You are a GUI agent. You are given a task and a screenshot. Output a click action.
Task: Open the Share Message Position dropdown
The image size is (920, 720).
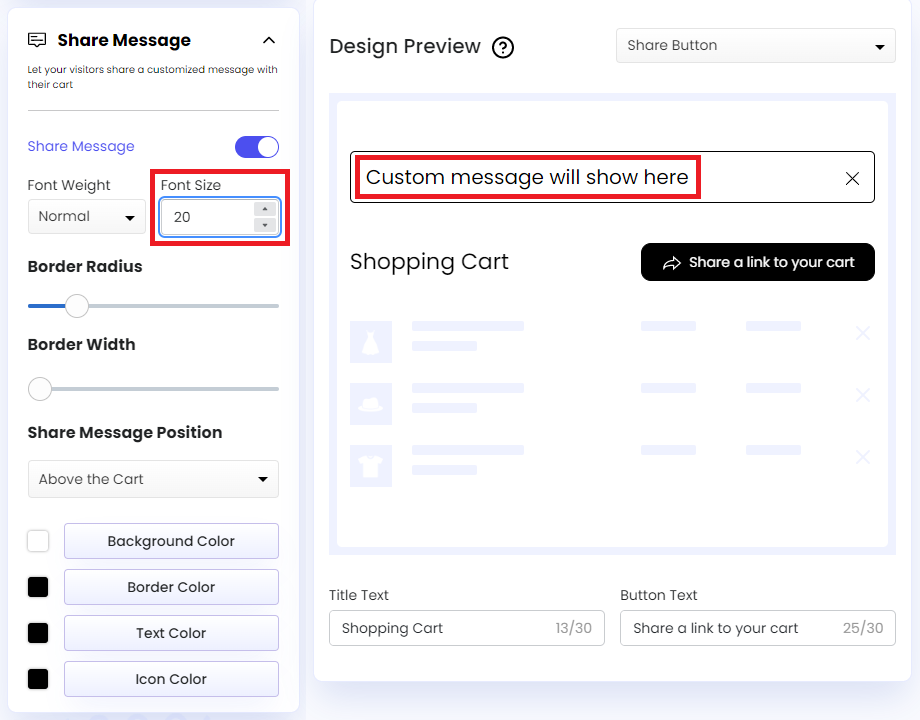pyautogui.click(x=153, y=479)
